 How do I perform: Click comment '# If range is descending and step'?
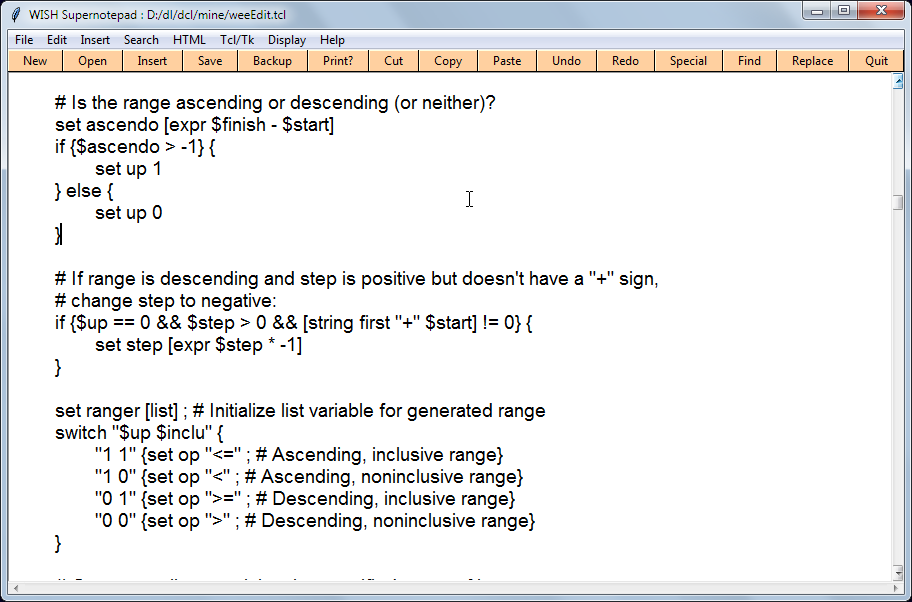(357, 279)
